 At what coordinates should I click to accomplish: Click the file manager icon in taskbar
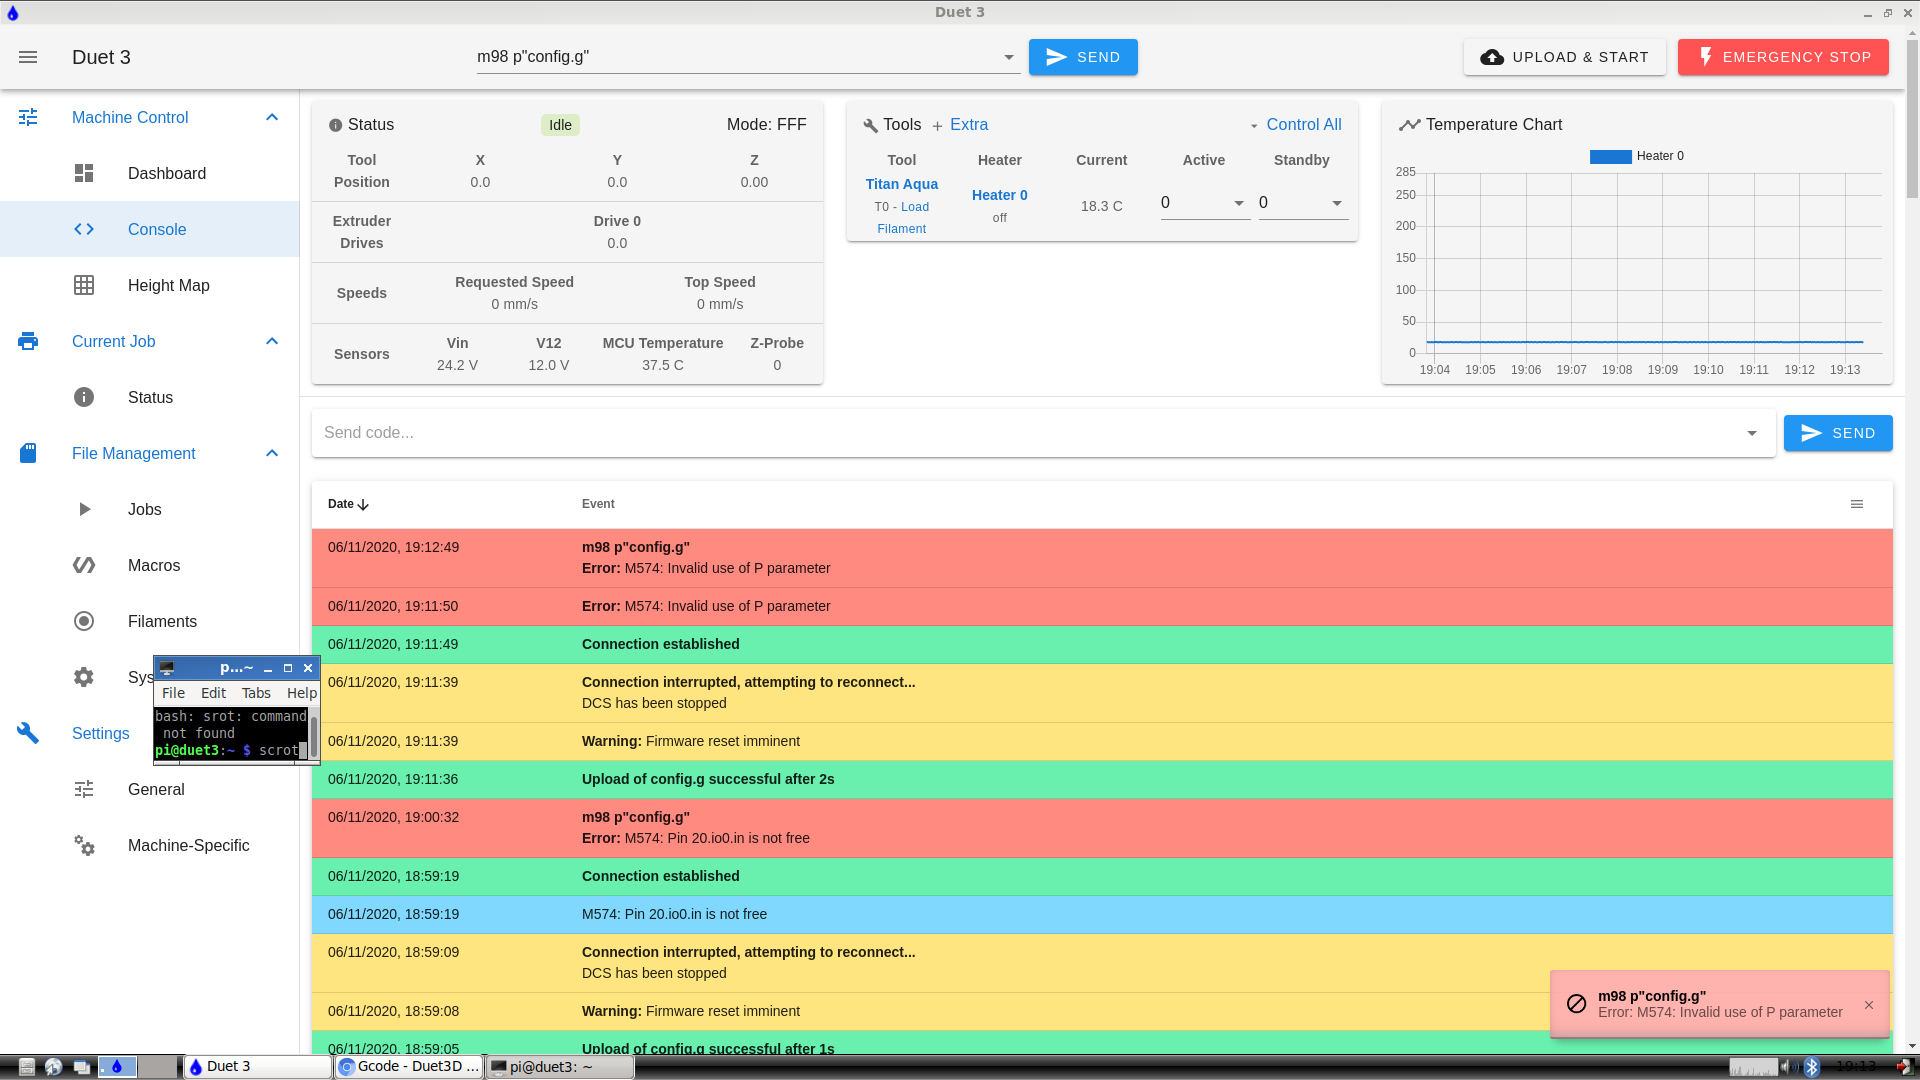27,1067
